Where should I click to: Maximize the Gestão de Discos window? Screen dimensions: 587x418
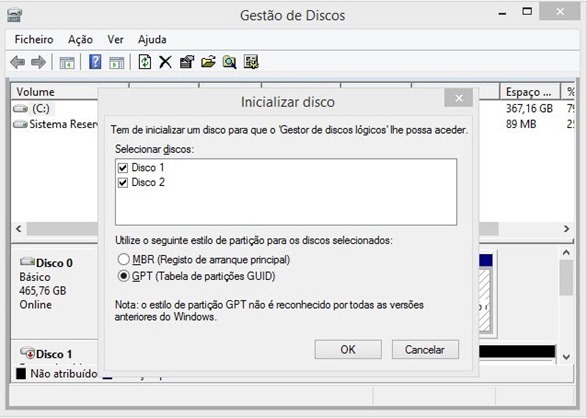tap(527, 12)
